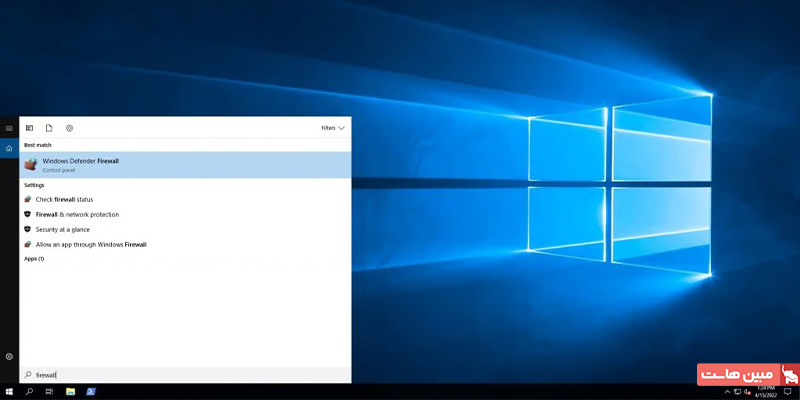Open Task View on the taskbar
800x400 pixels.
pyautogui.click(x=49, y=392)
